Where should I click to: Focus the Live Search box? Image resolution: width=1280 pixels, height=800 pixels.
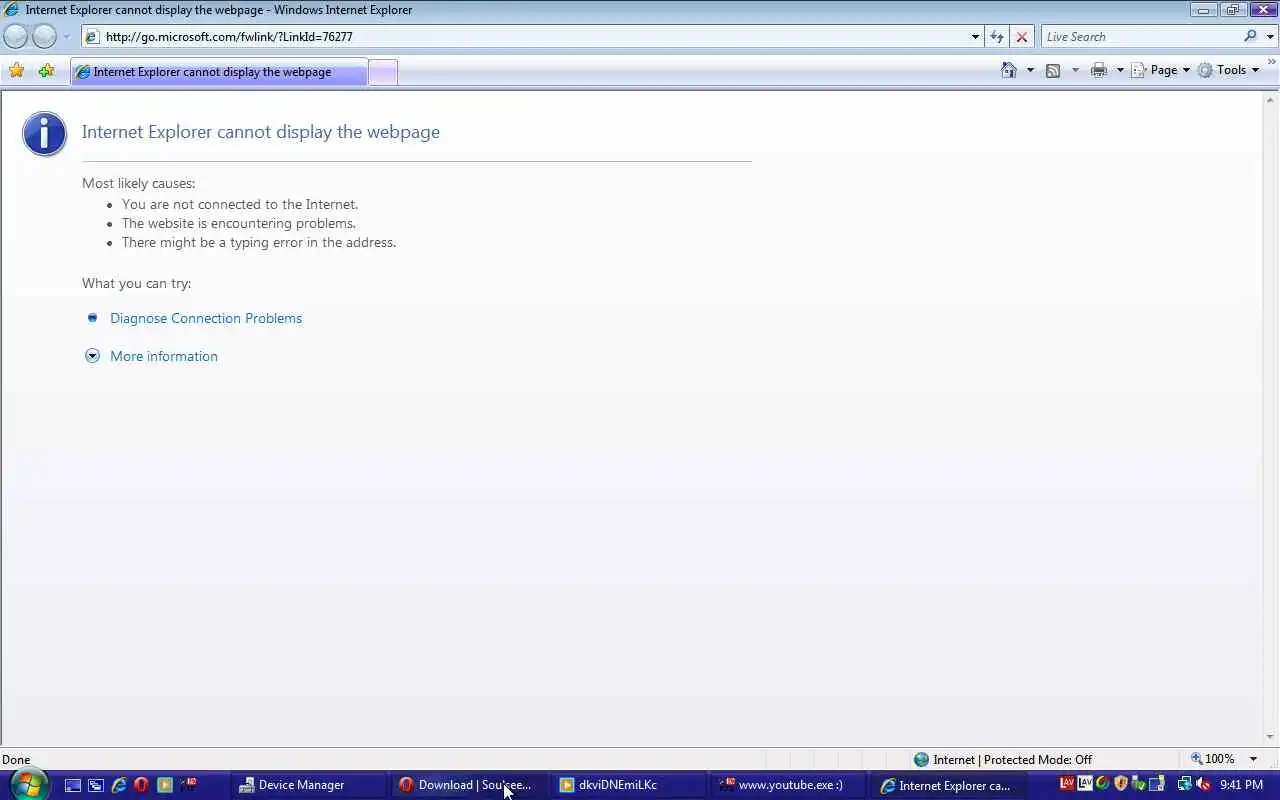click(x=1141, y=37)
